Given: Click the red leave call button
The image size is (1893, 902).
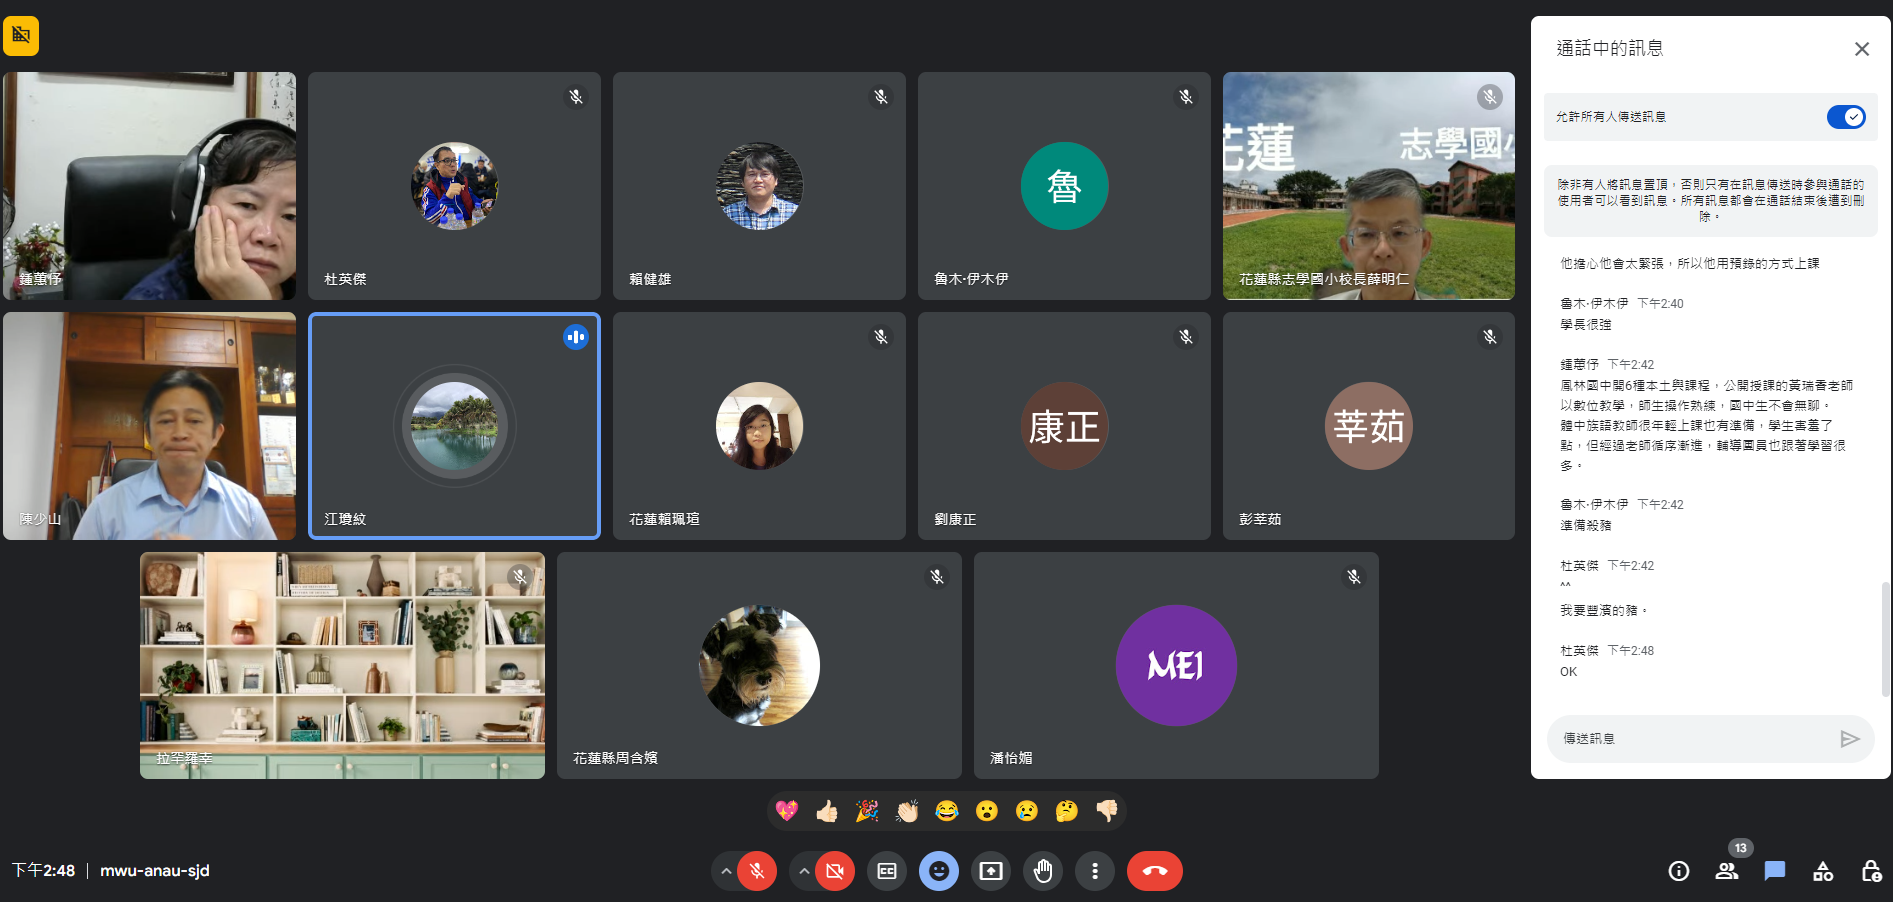Looking at the screenshot, I should tap(1154, 871).
